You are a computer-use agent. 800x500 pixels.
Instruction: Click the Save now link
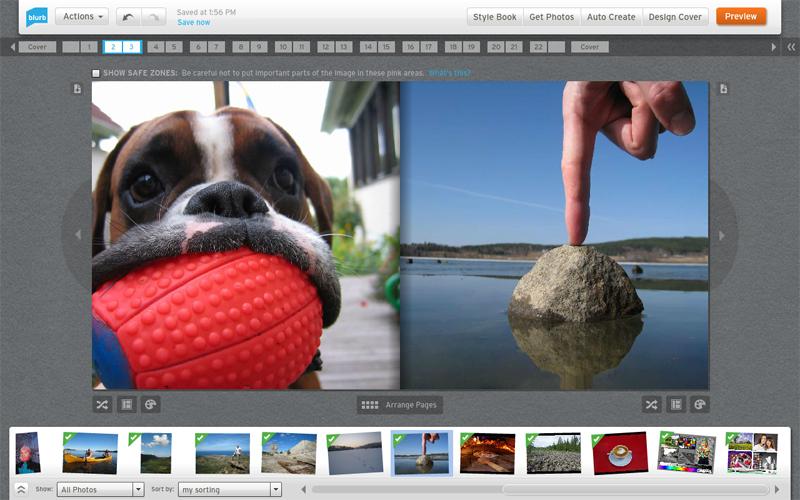[193, 22]
